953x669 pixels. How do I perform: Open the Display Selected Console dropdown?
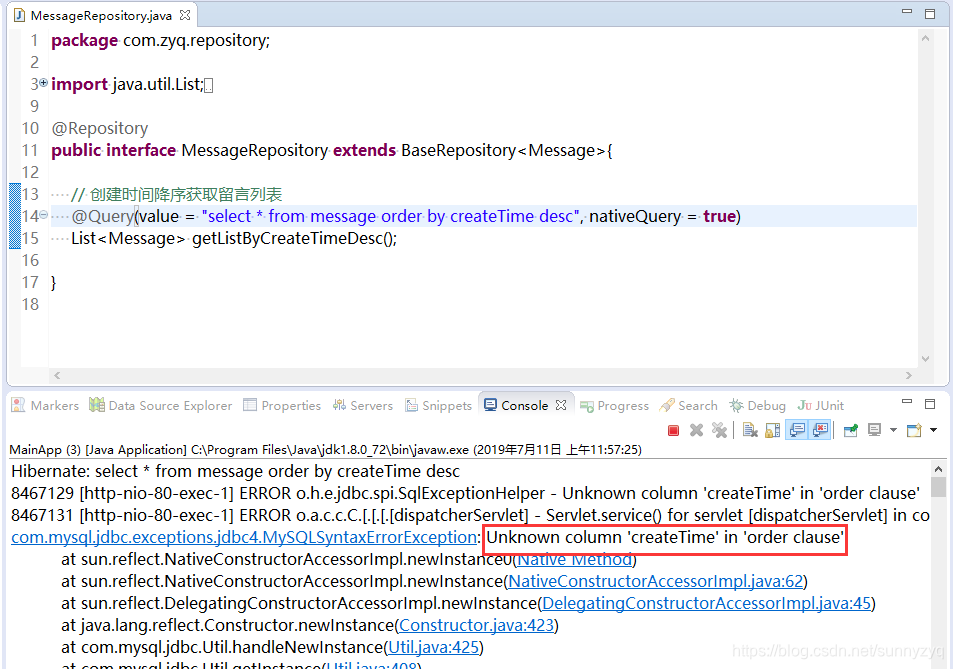892,430
